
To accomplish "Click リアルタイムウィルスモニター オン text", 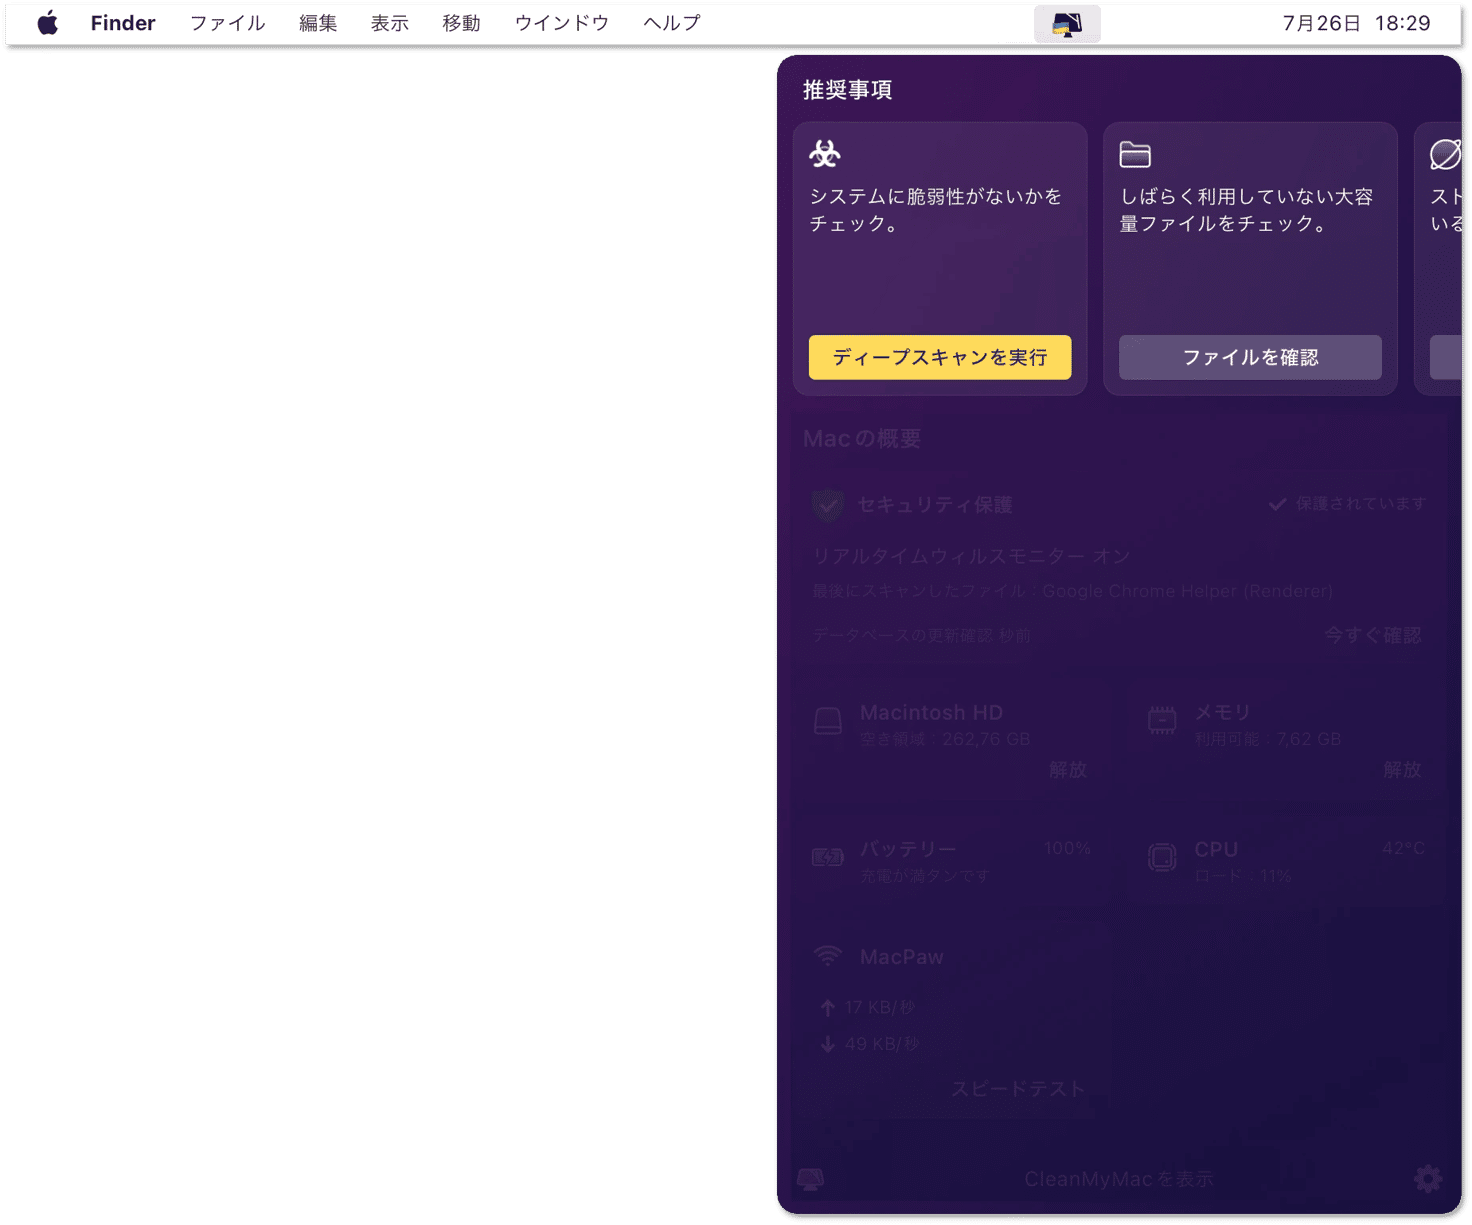I will coord(971,556).
